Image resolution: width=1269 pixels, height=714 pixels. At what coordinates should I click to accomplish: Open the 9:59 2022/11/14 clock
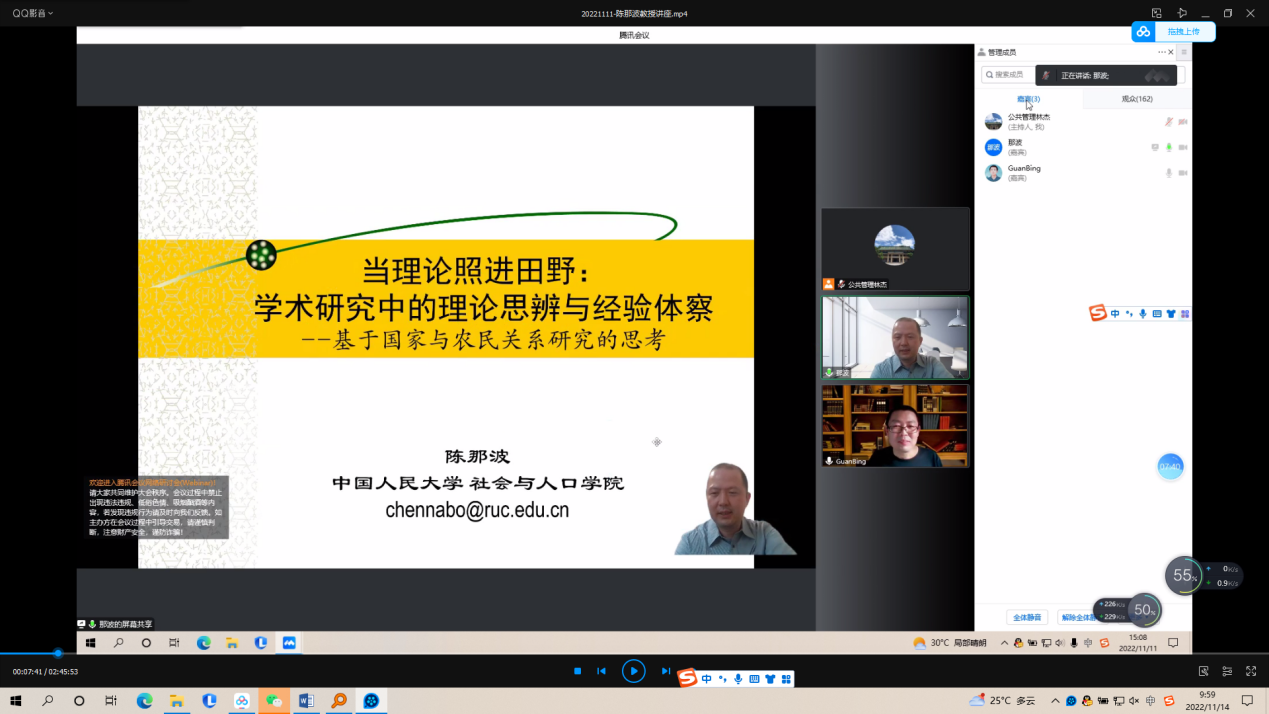(1207, 701)
